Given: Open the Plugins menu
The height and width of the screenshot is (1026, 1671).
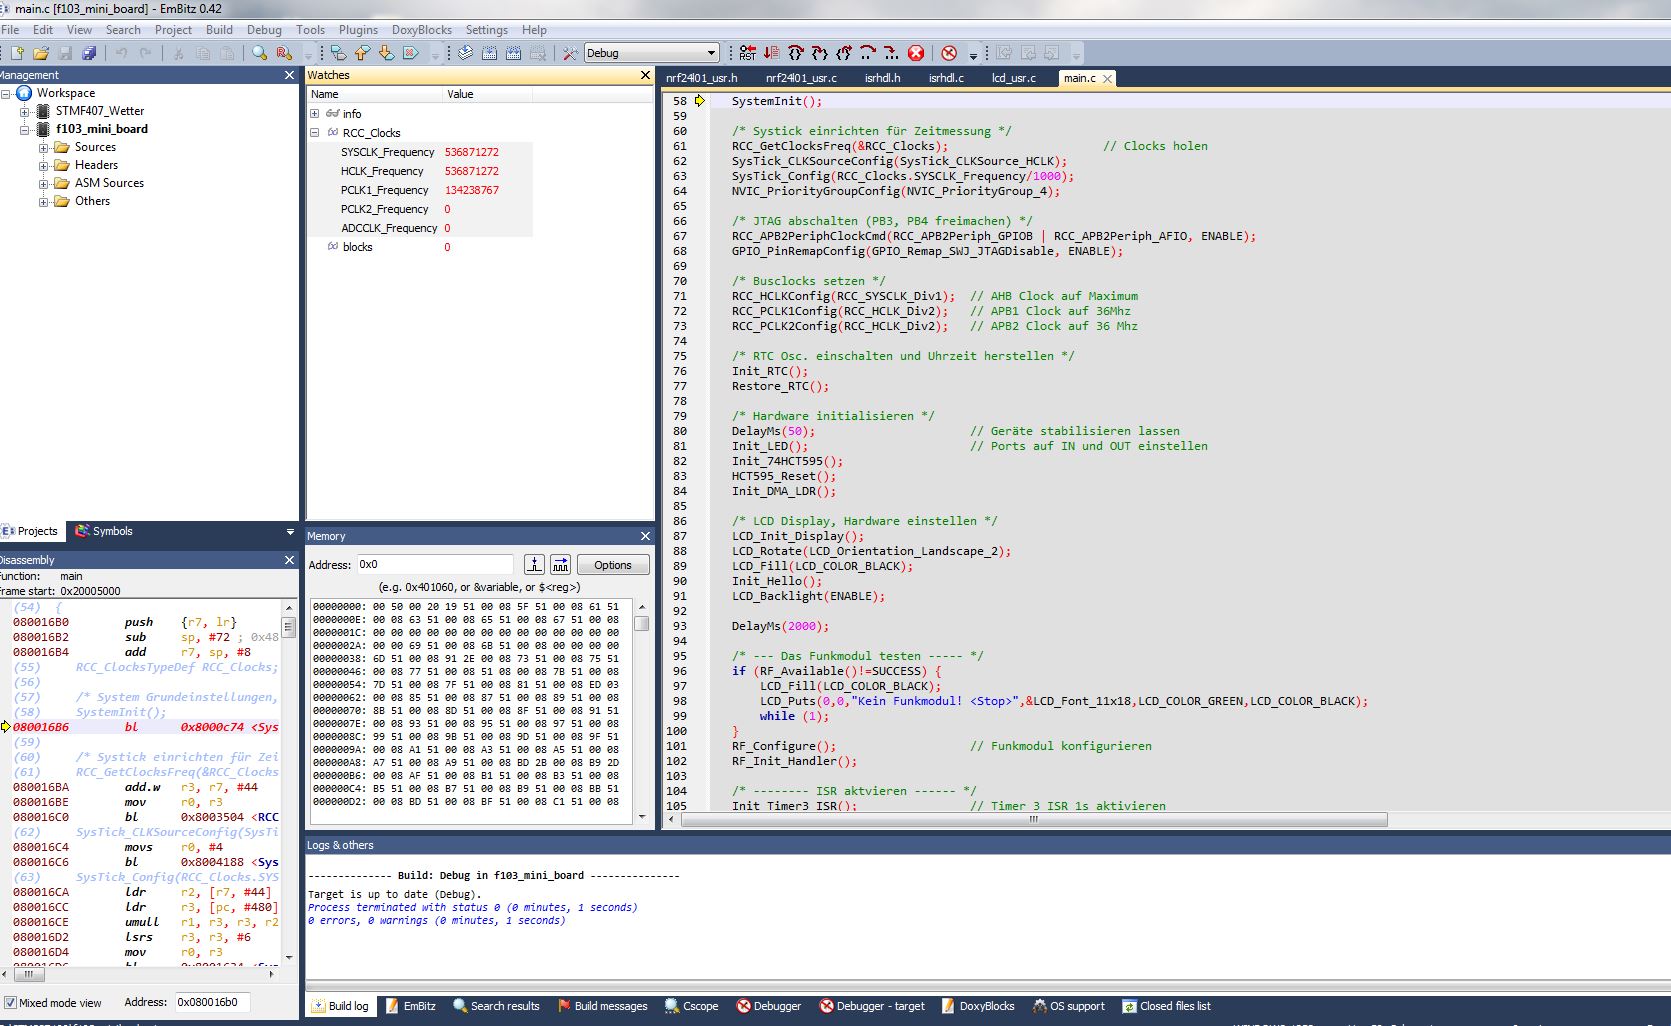Looking at the screenshot, I should pos(358,30).
